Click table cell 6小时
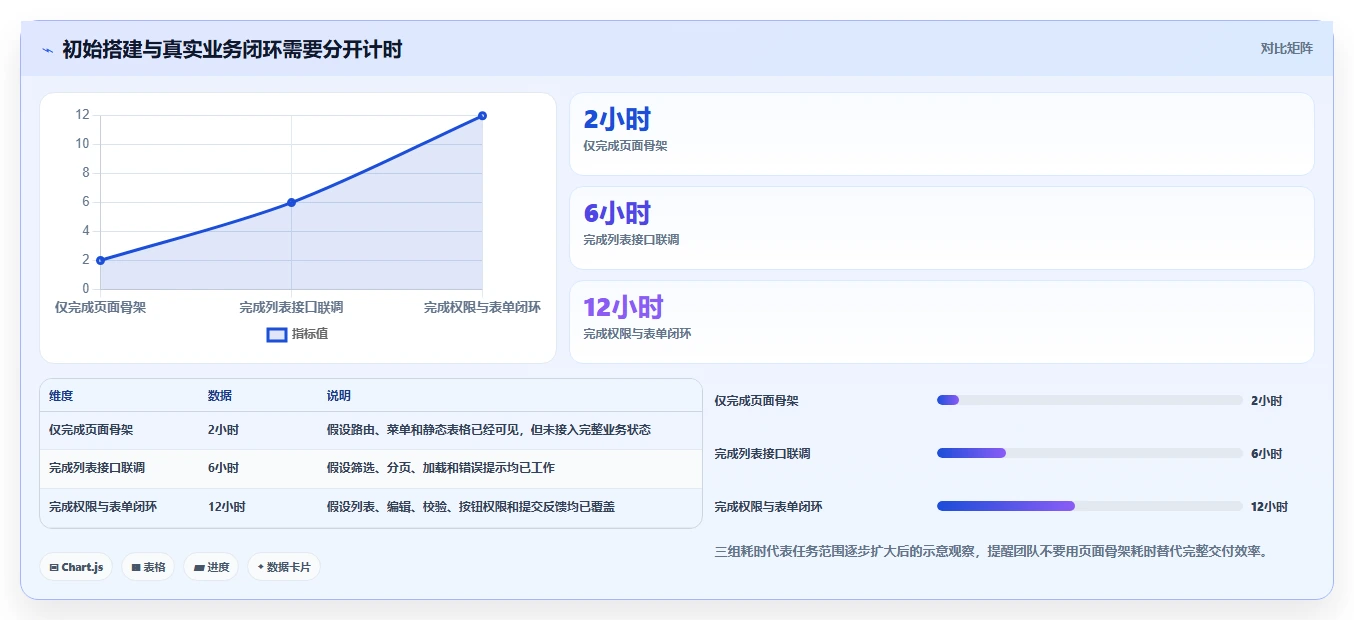The image size is (1354, 620). (223, 468)
